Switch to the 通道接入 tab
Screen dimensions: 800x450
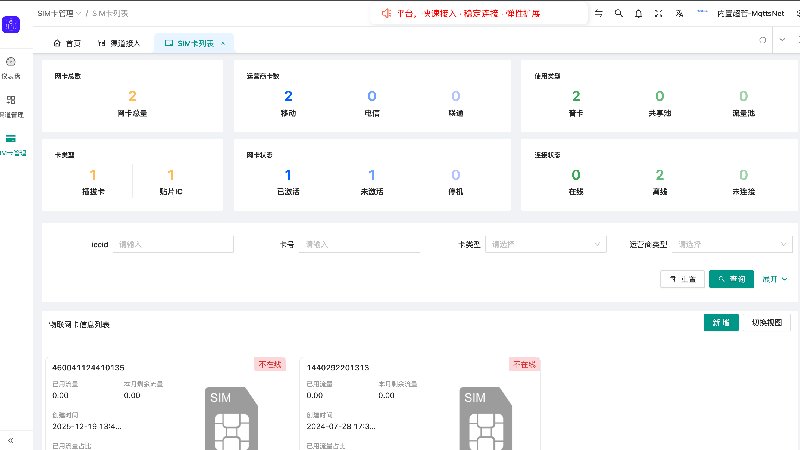point(118,43)
